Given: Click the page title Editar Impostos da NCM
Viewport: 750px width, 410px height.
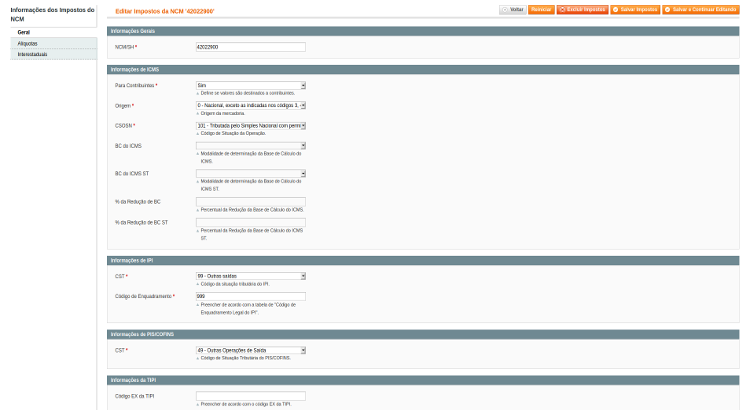Looking at the screenshot, I should (x=165, y=11).
